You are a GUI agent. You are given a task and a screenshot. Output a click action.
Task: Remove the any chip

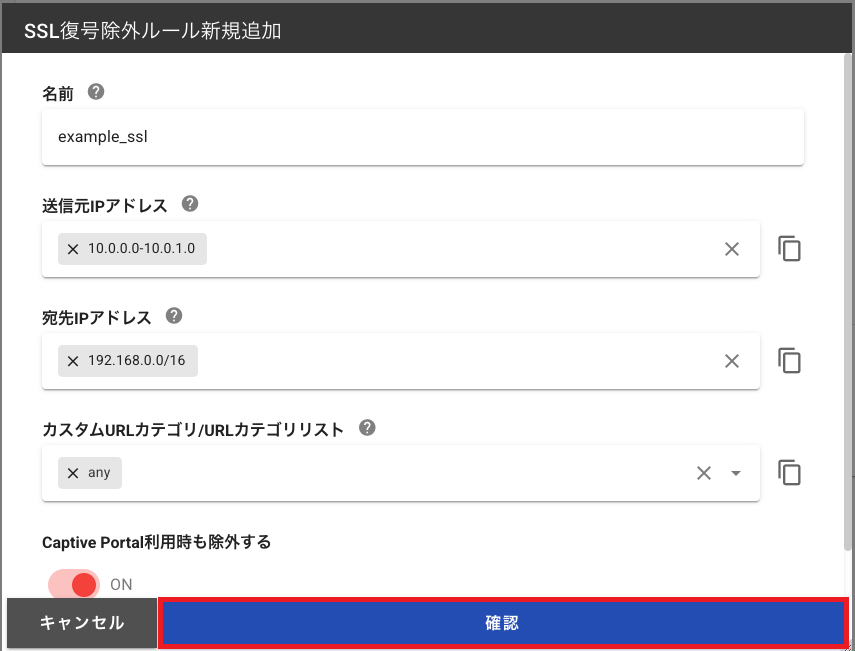point(73,473)
